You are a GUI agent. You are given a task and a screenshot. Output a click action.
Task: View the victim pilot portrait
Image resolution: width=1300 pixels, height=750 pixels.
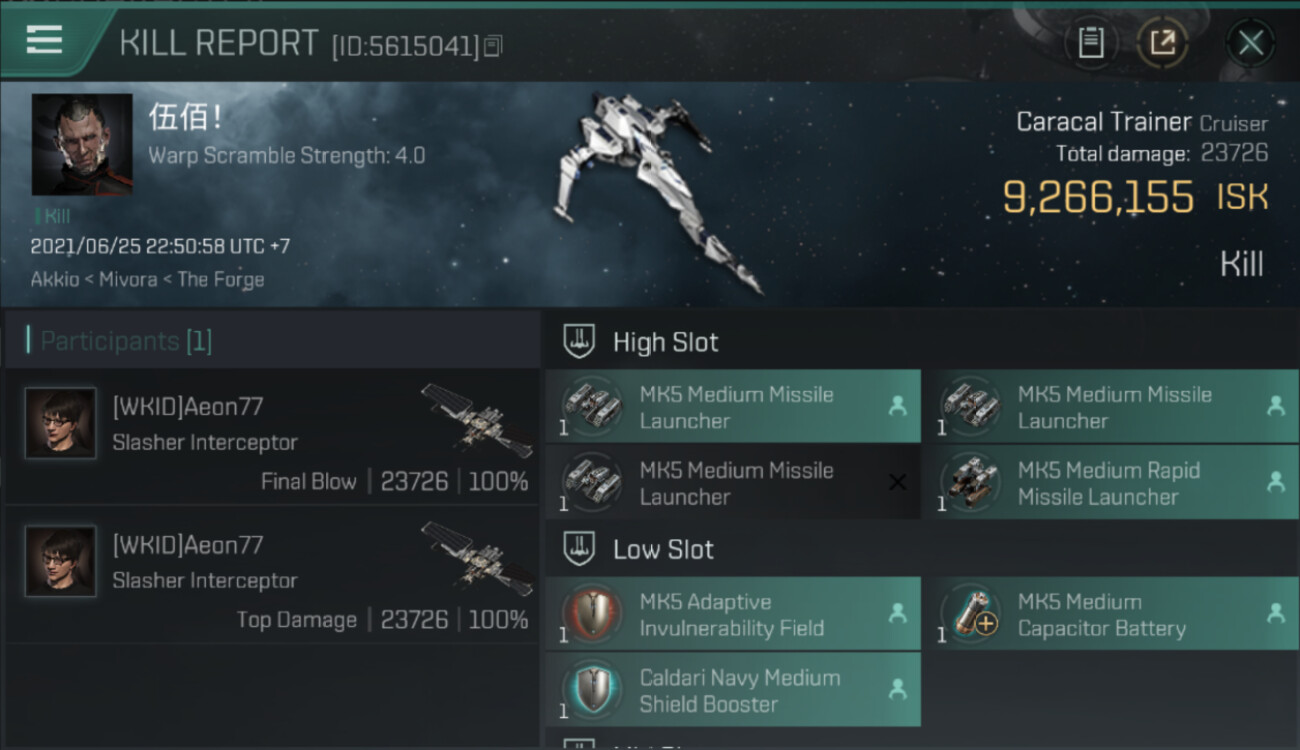coord(82,144)
